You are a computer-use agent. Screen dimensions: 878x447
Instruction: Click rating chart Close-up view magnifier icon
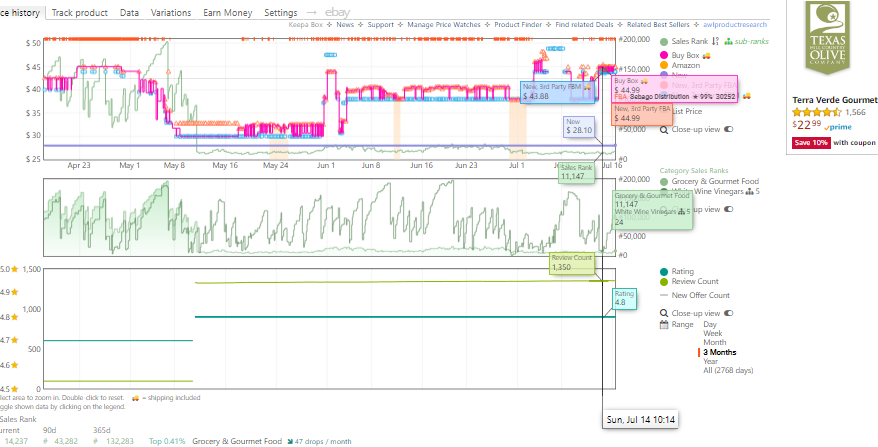(664, 314)
